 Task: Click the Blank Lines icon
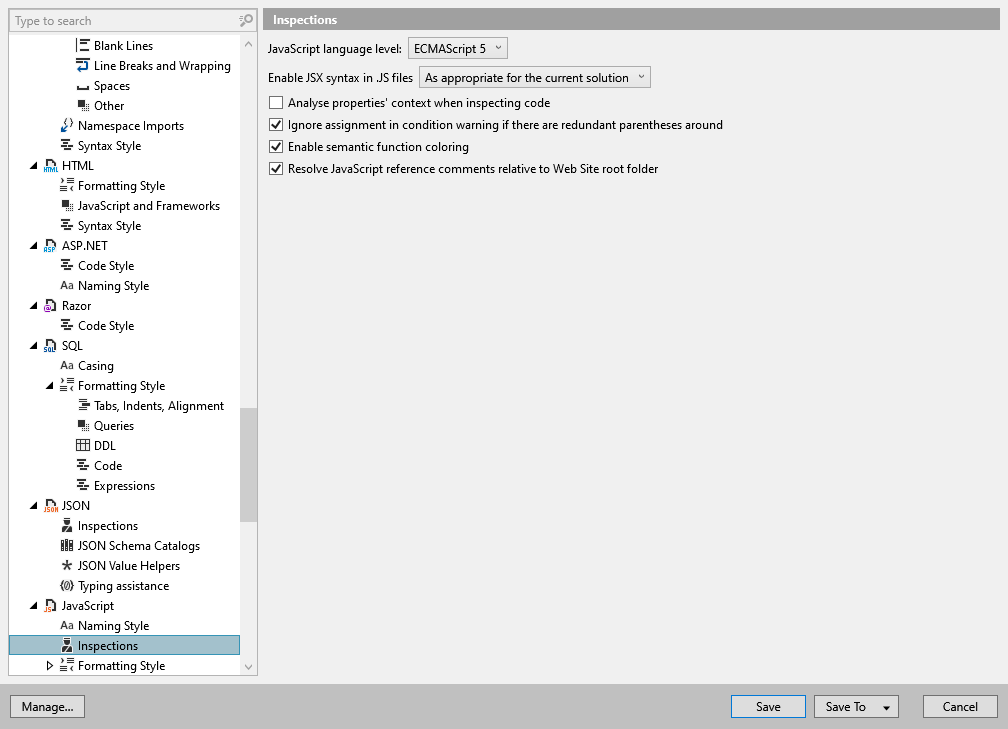click(x=83, y=46)
